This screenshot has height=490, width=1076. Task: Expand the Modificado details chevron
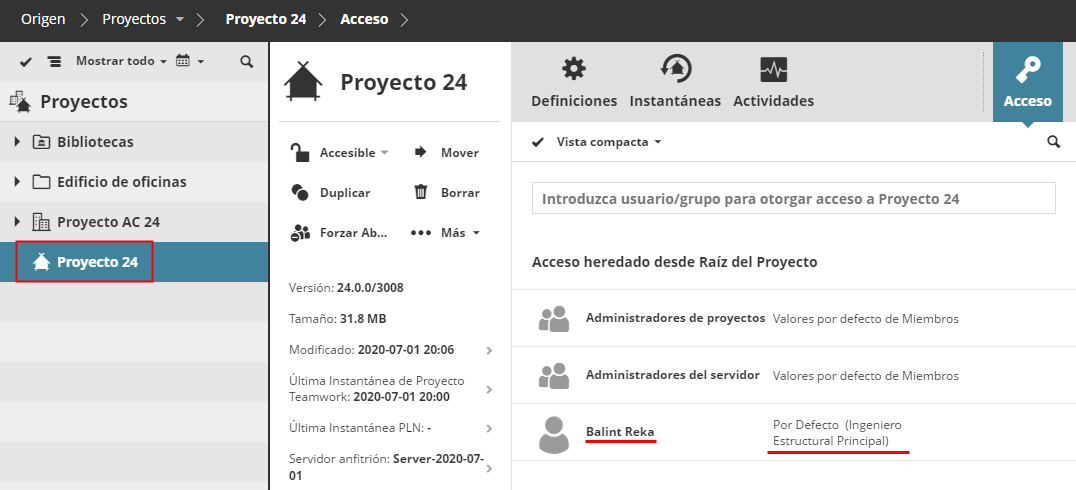[x=489, y=350]
